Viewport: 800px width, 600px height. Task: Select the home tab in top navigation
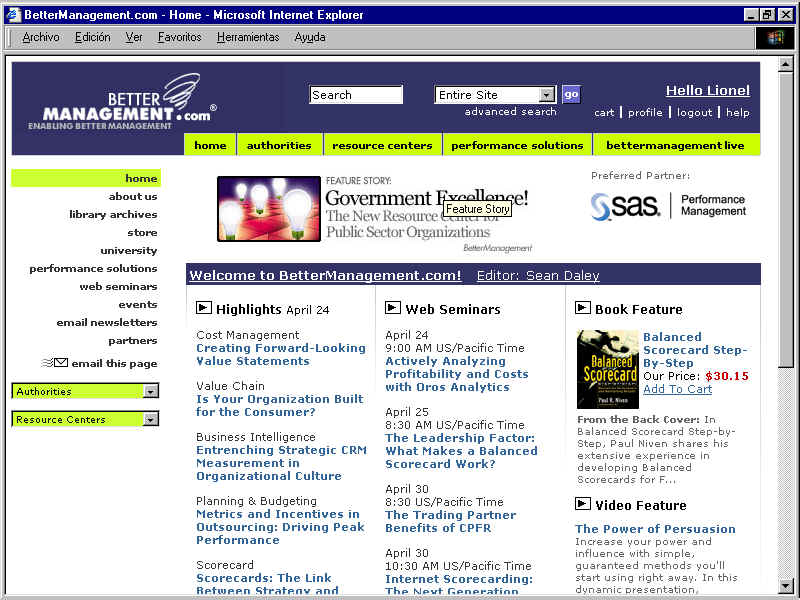coord(210,145)
